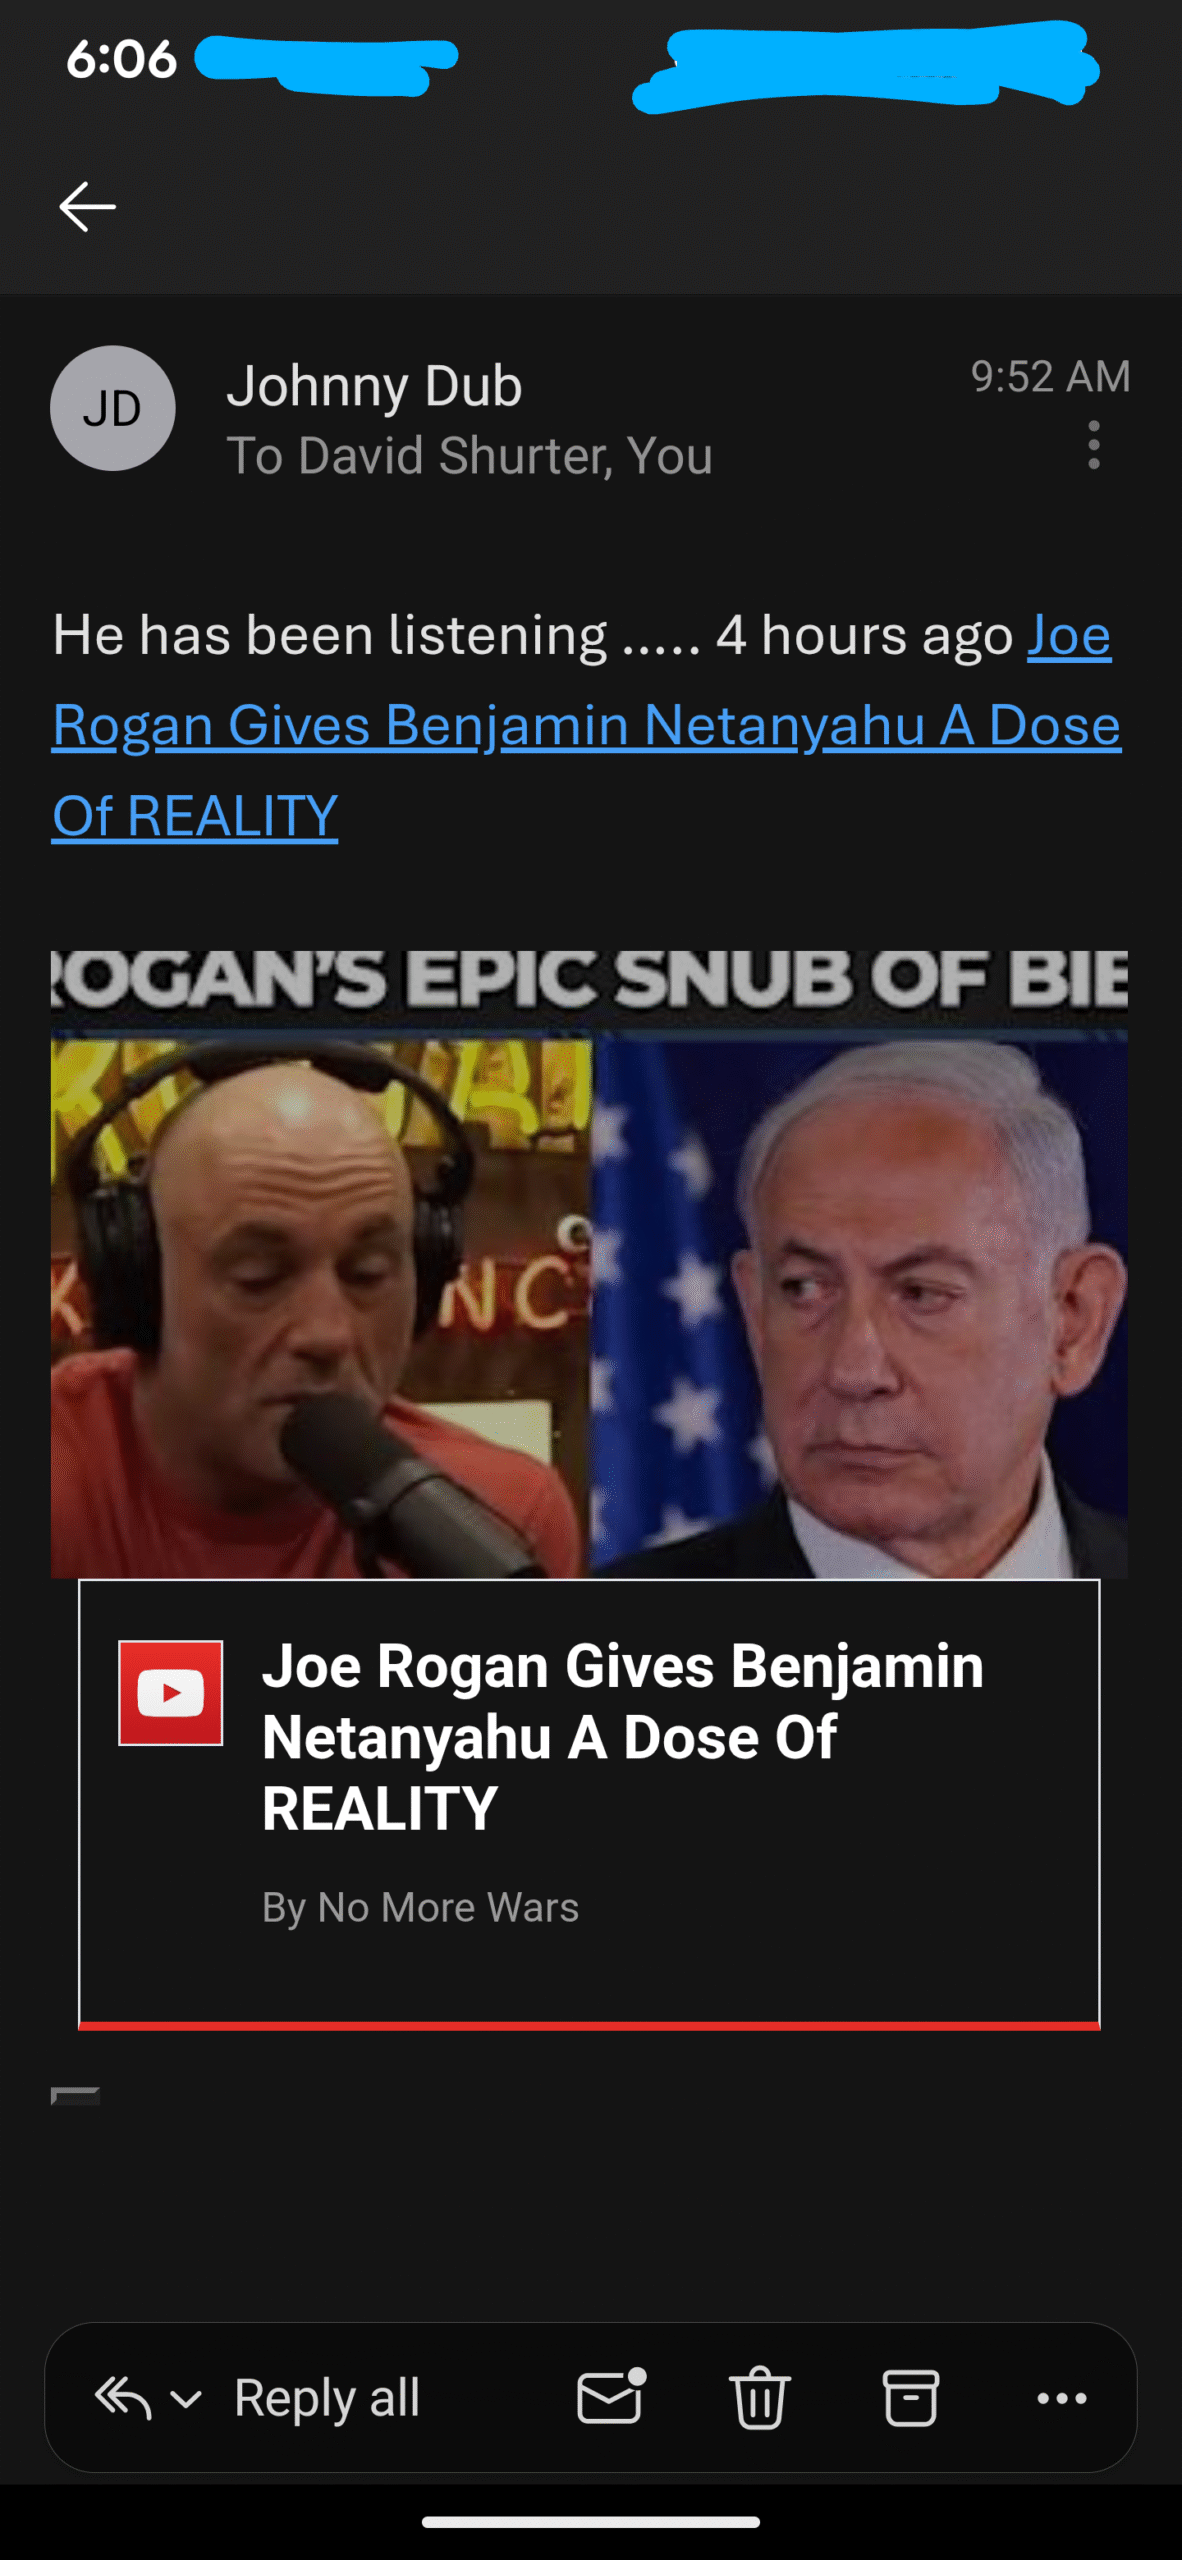Open the three-dot message options menu
The image size is (1182, 2560).
[x=1094, y=445]
